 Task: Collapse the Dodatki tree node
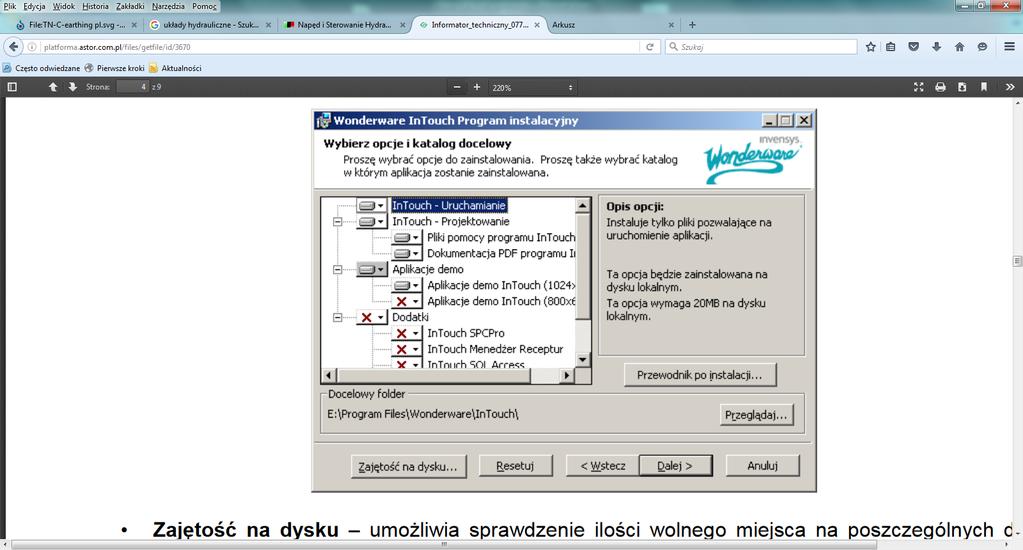coord(337,318)
